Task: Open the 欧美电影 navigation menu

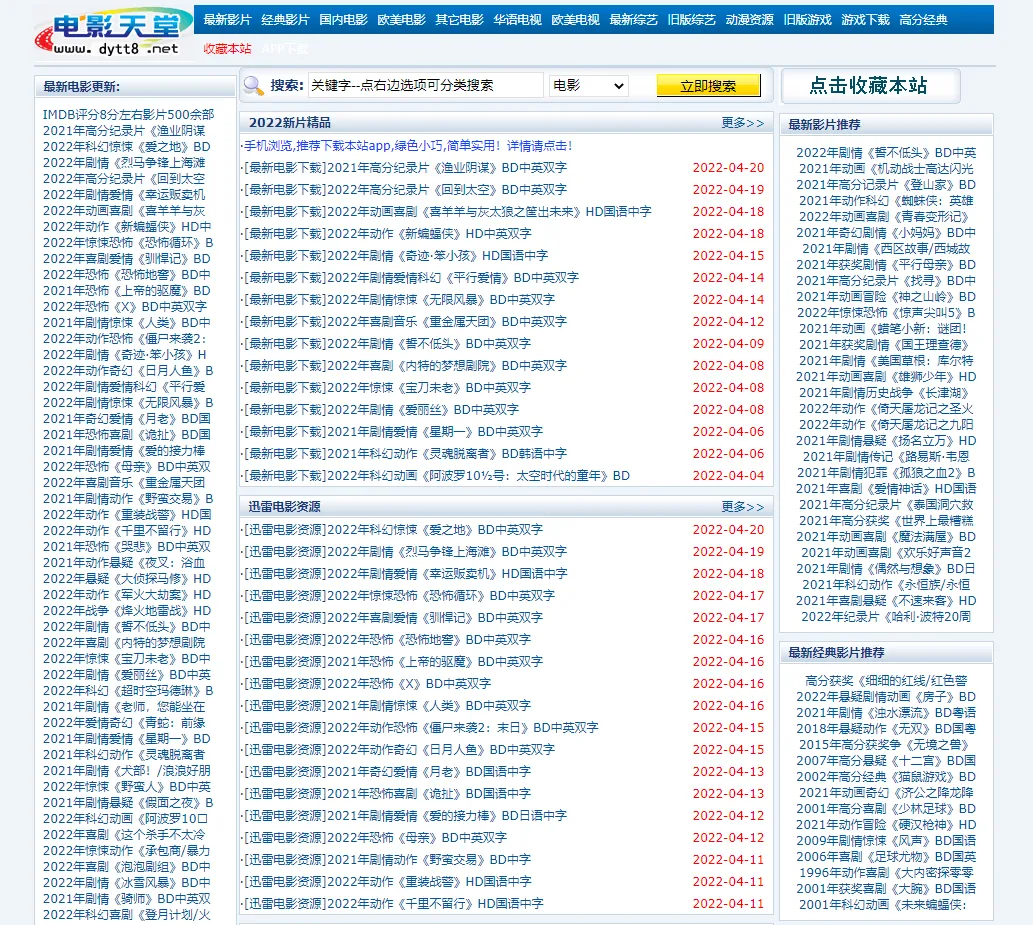Action: click(x=401, y=20)
